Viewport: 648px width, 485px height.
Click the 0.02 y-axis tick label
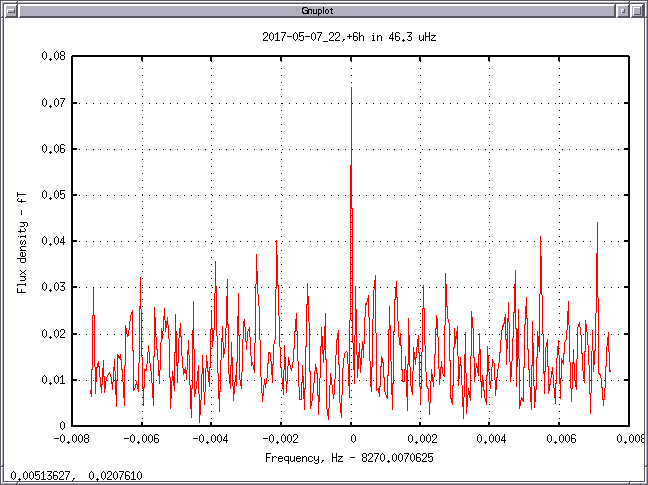click(x=52, y=334)
